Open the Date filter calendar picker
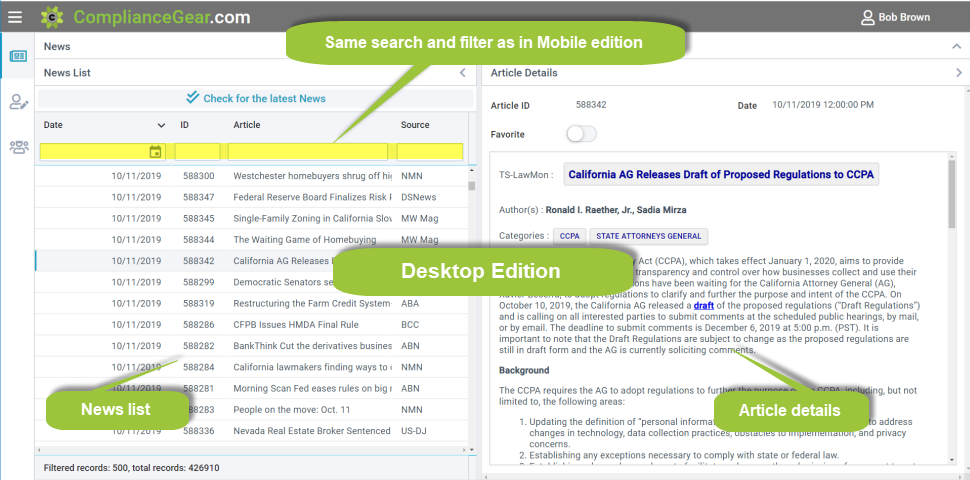Viewport: 970px width, 480px height. [155, 152]
